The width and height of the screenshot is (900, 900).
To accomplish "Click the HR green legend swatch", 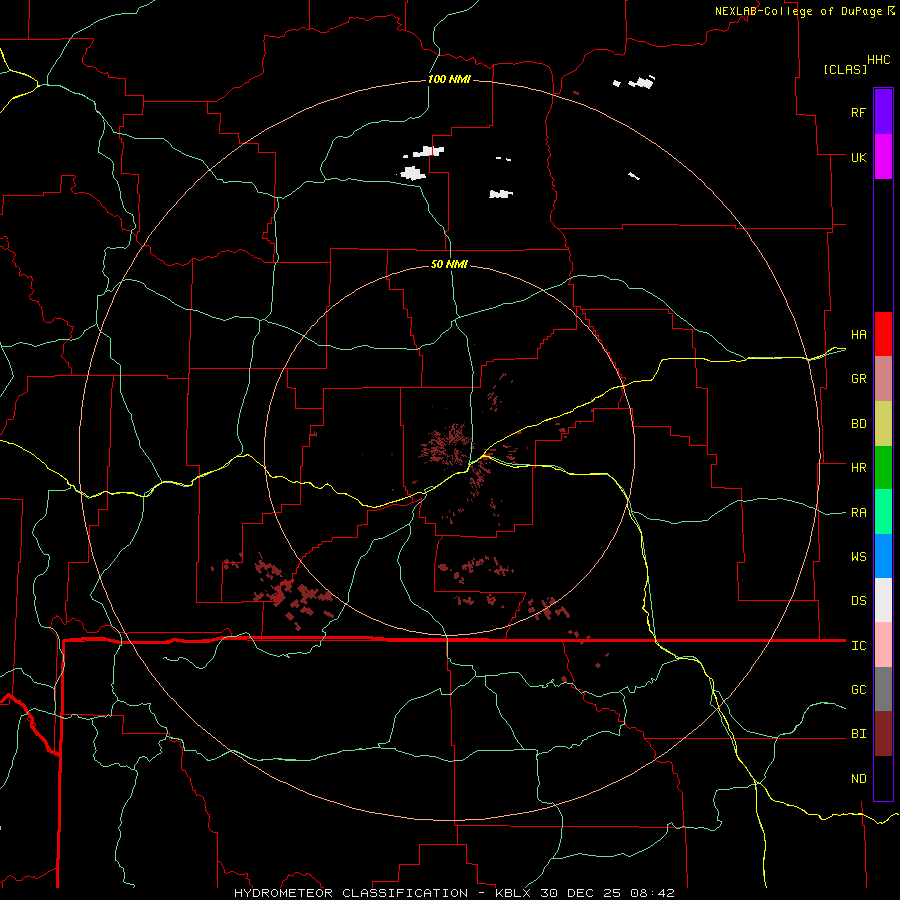I will click(883, 467).
